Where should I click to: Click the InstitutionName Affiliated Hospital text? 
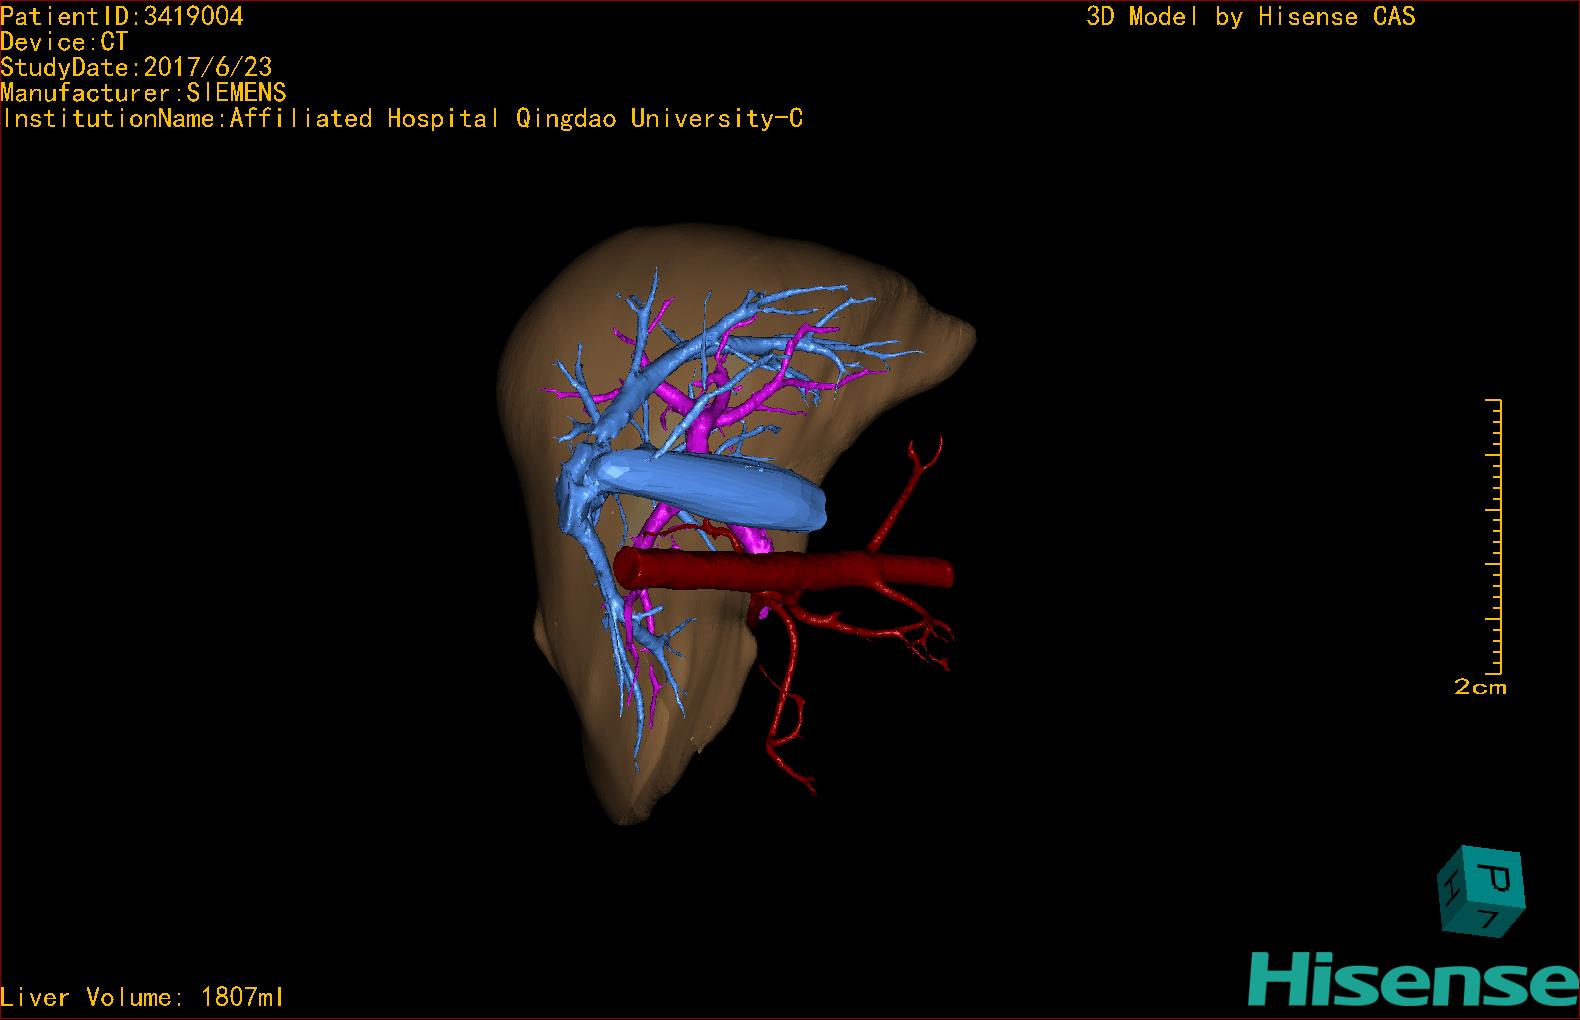pos(402,119)
